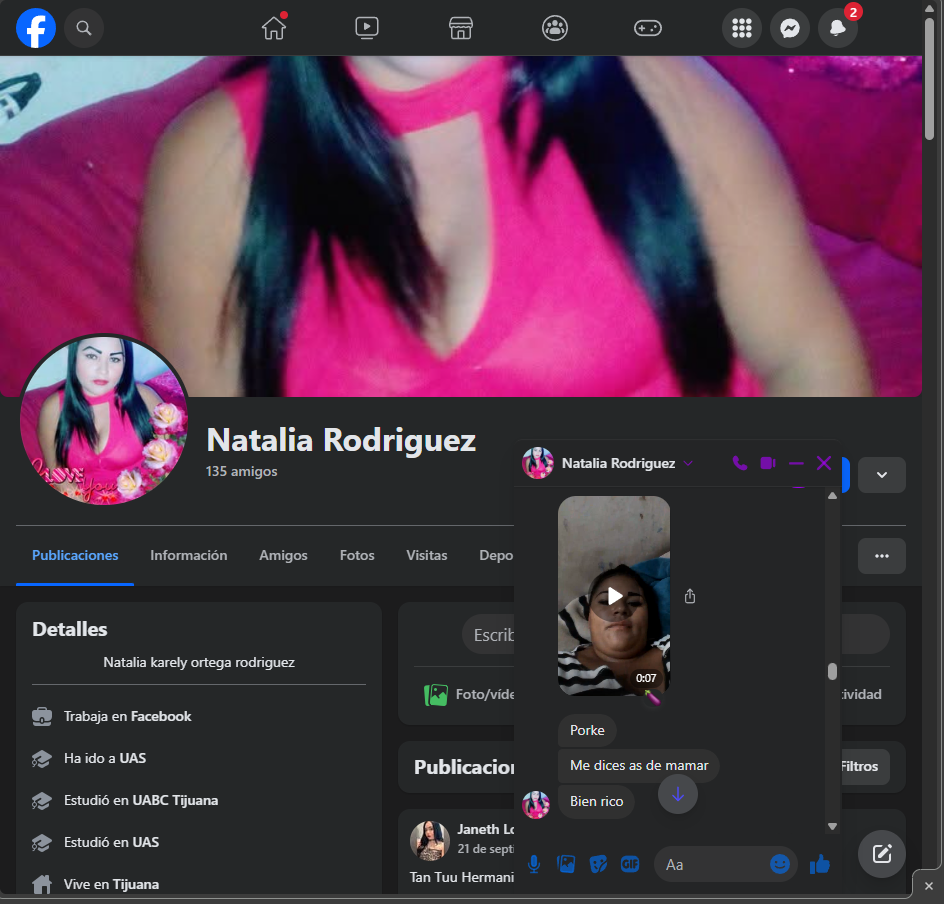The width and height of the screenshot is (944, 904).
Task: Open the ellipsis menu next to profile tabs
Action: click(882, 555)
